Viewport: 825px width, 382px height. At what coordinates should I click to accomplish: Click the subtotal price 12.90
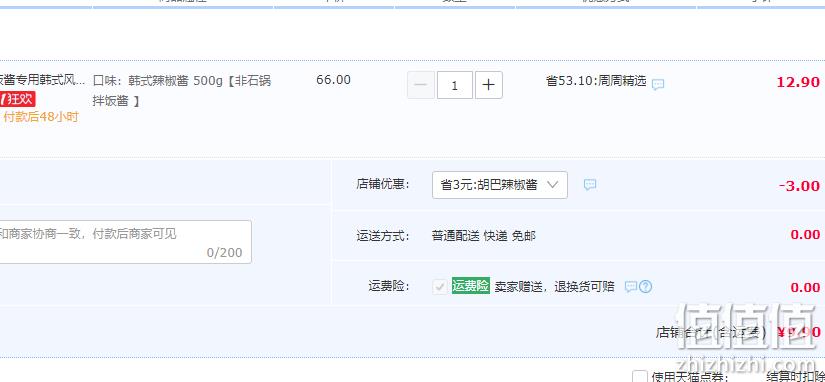[798, 82]
